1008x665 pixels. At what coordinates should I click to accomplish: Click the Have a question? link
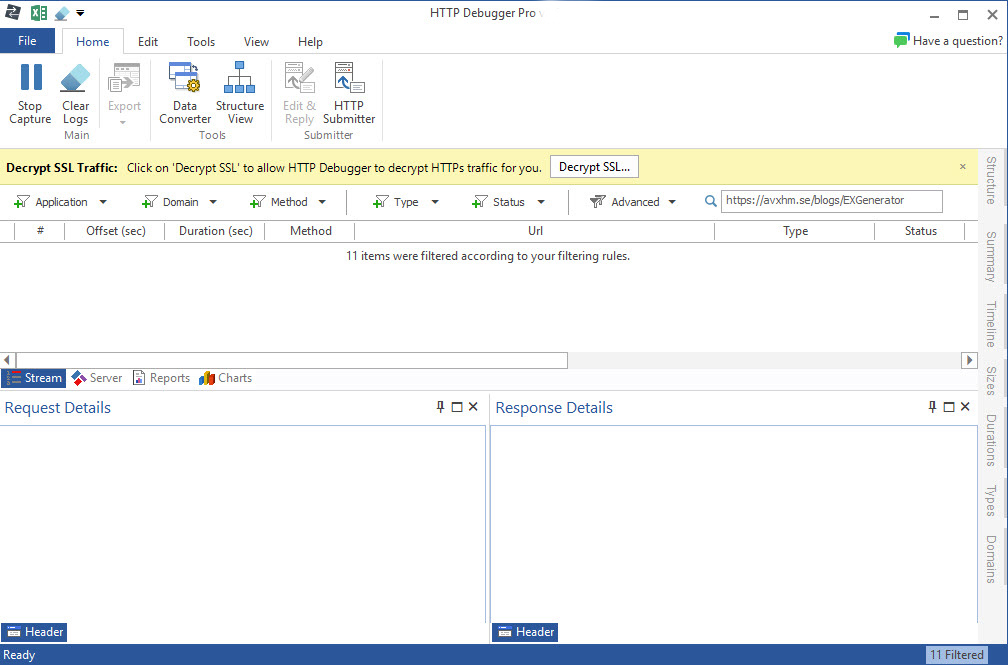[x=958, y=41]
